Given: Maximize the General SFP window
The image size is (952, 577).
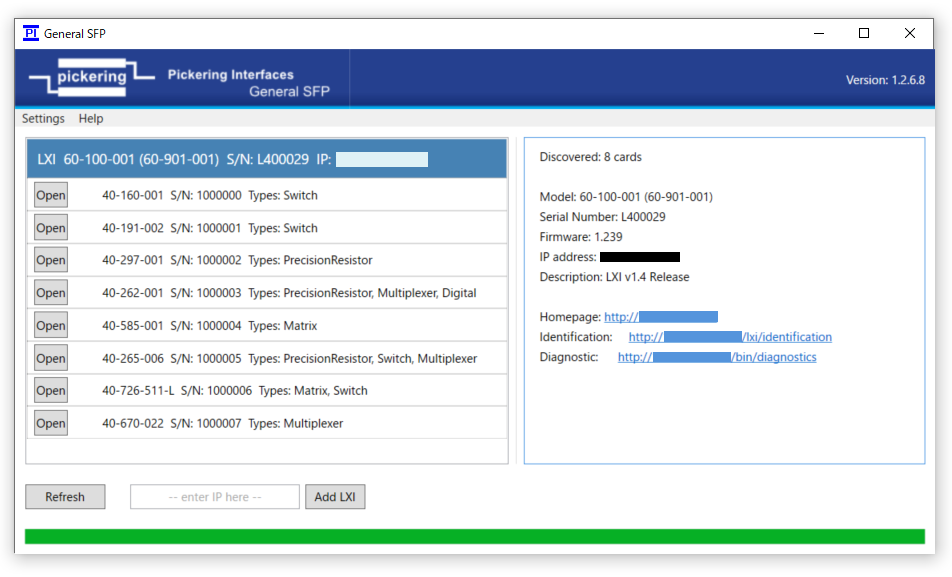Looking at the screenshot, I should pyautogui.click(x=864, y=33).
